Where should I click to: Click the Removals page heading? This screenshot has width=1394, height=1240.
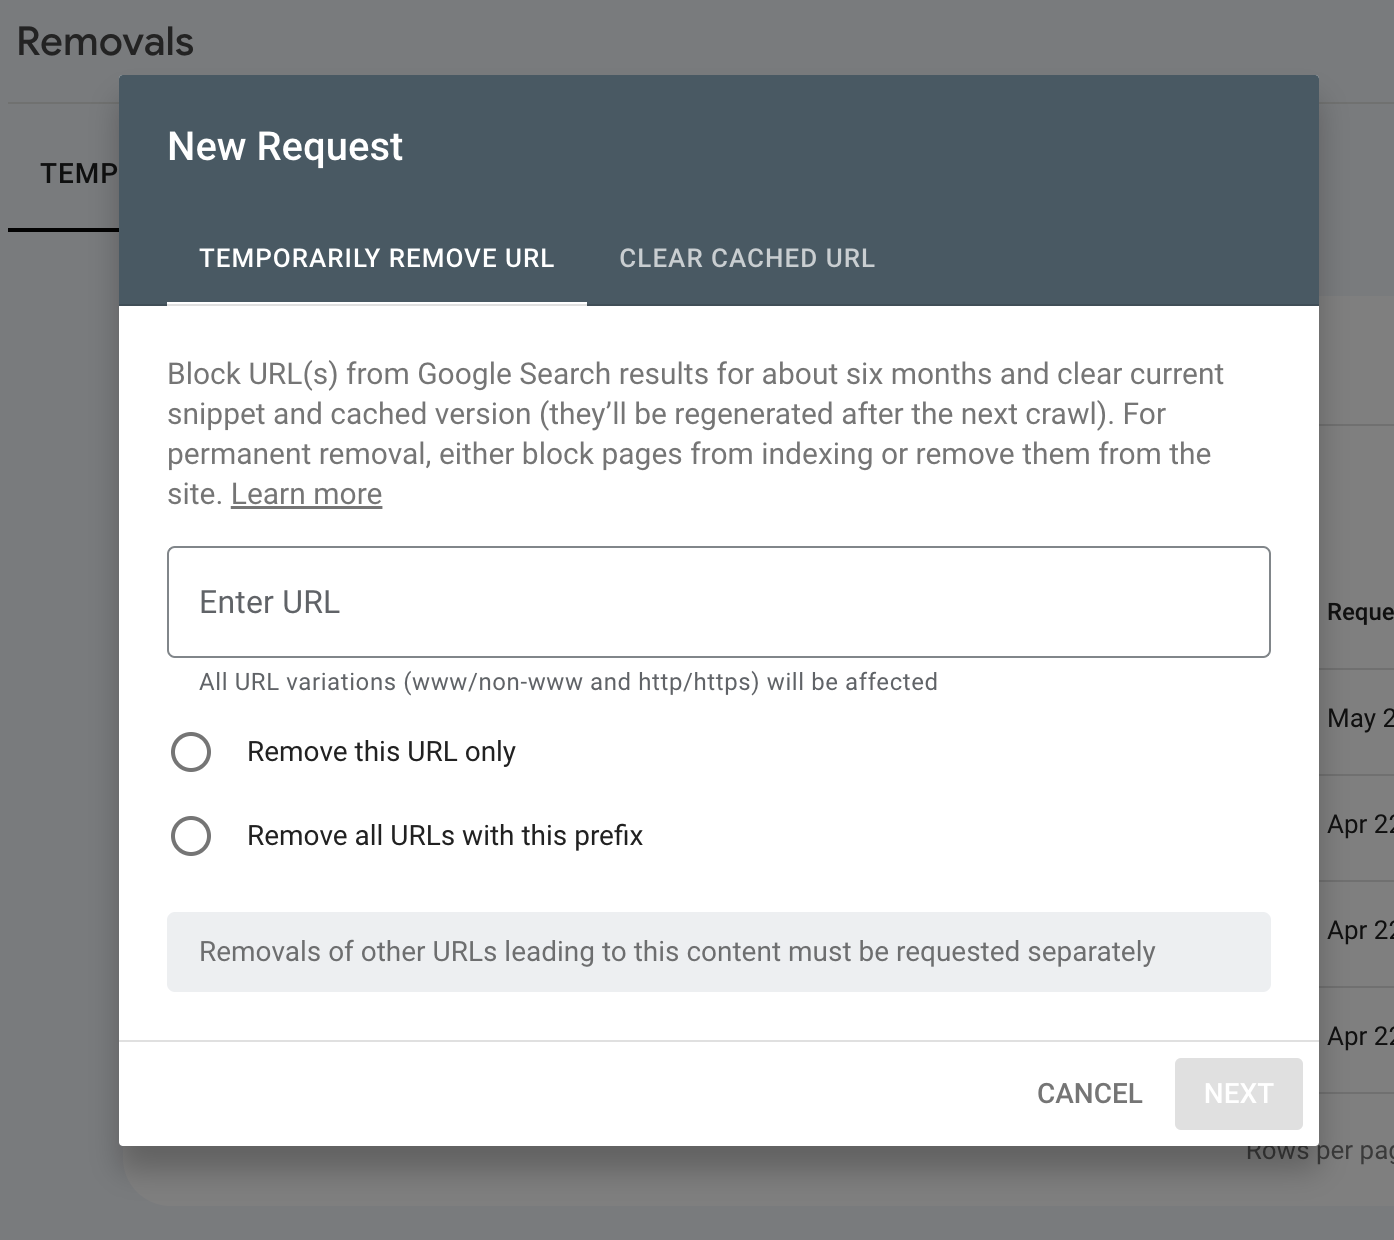[x=105, y=42]
